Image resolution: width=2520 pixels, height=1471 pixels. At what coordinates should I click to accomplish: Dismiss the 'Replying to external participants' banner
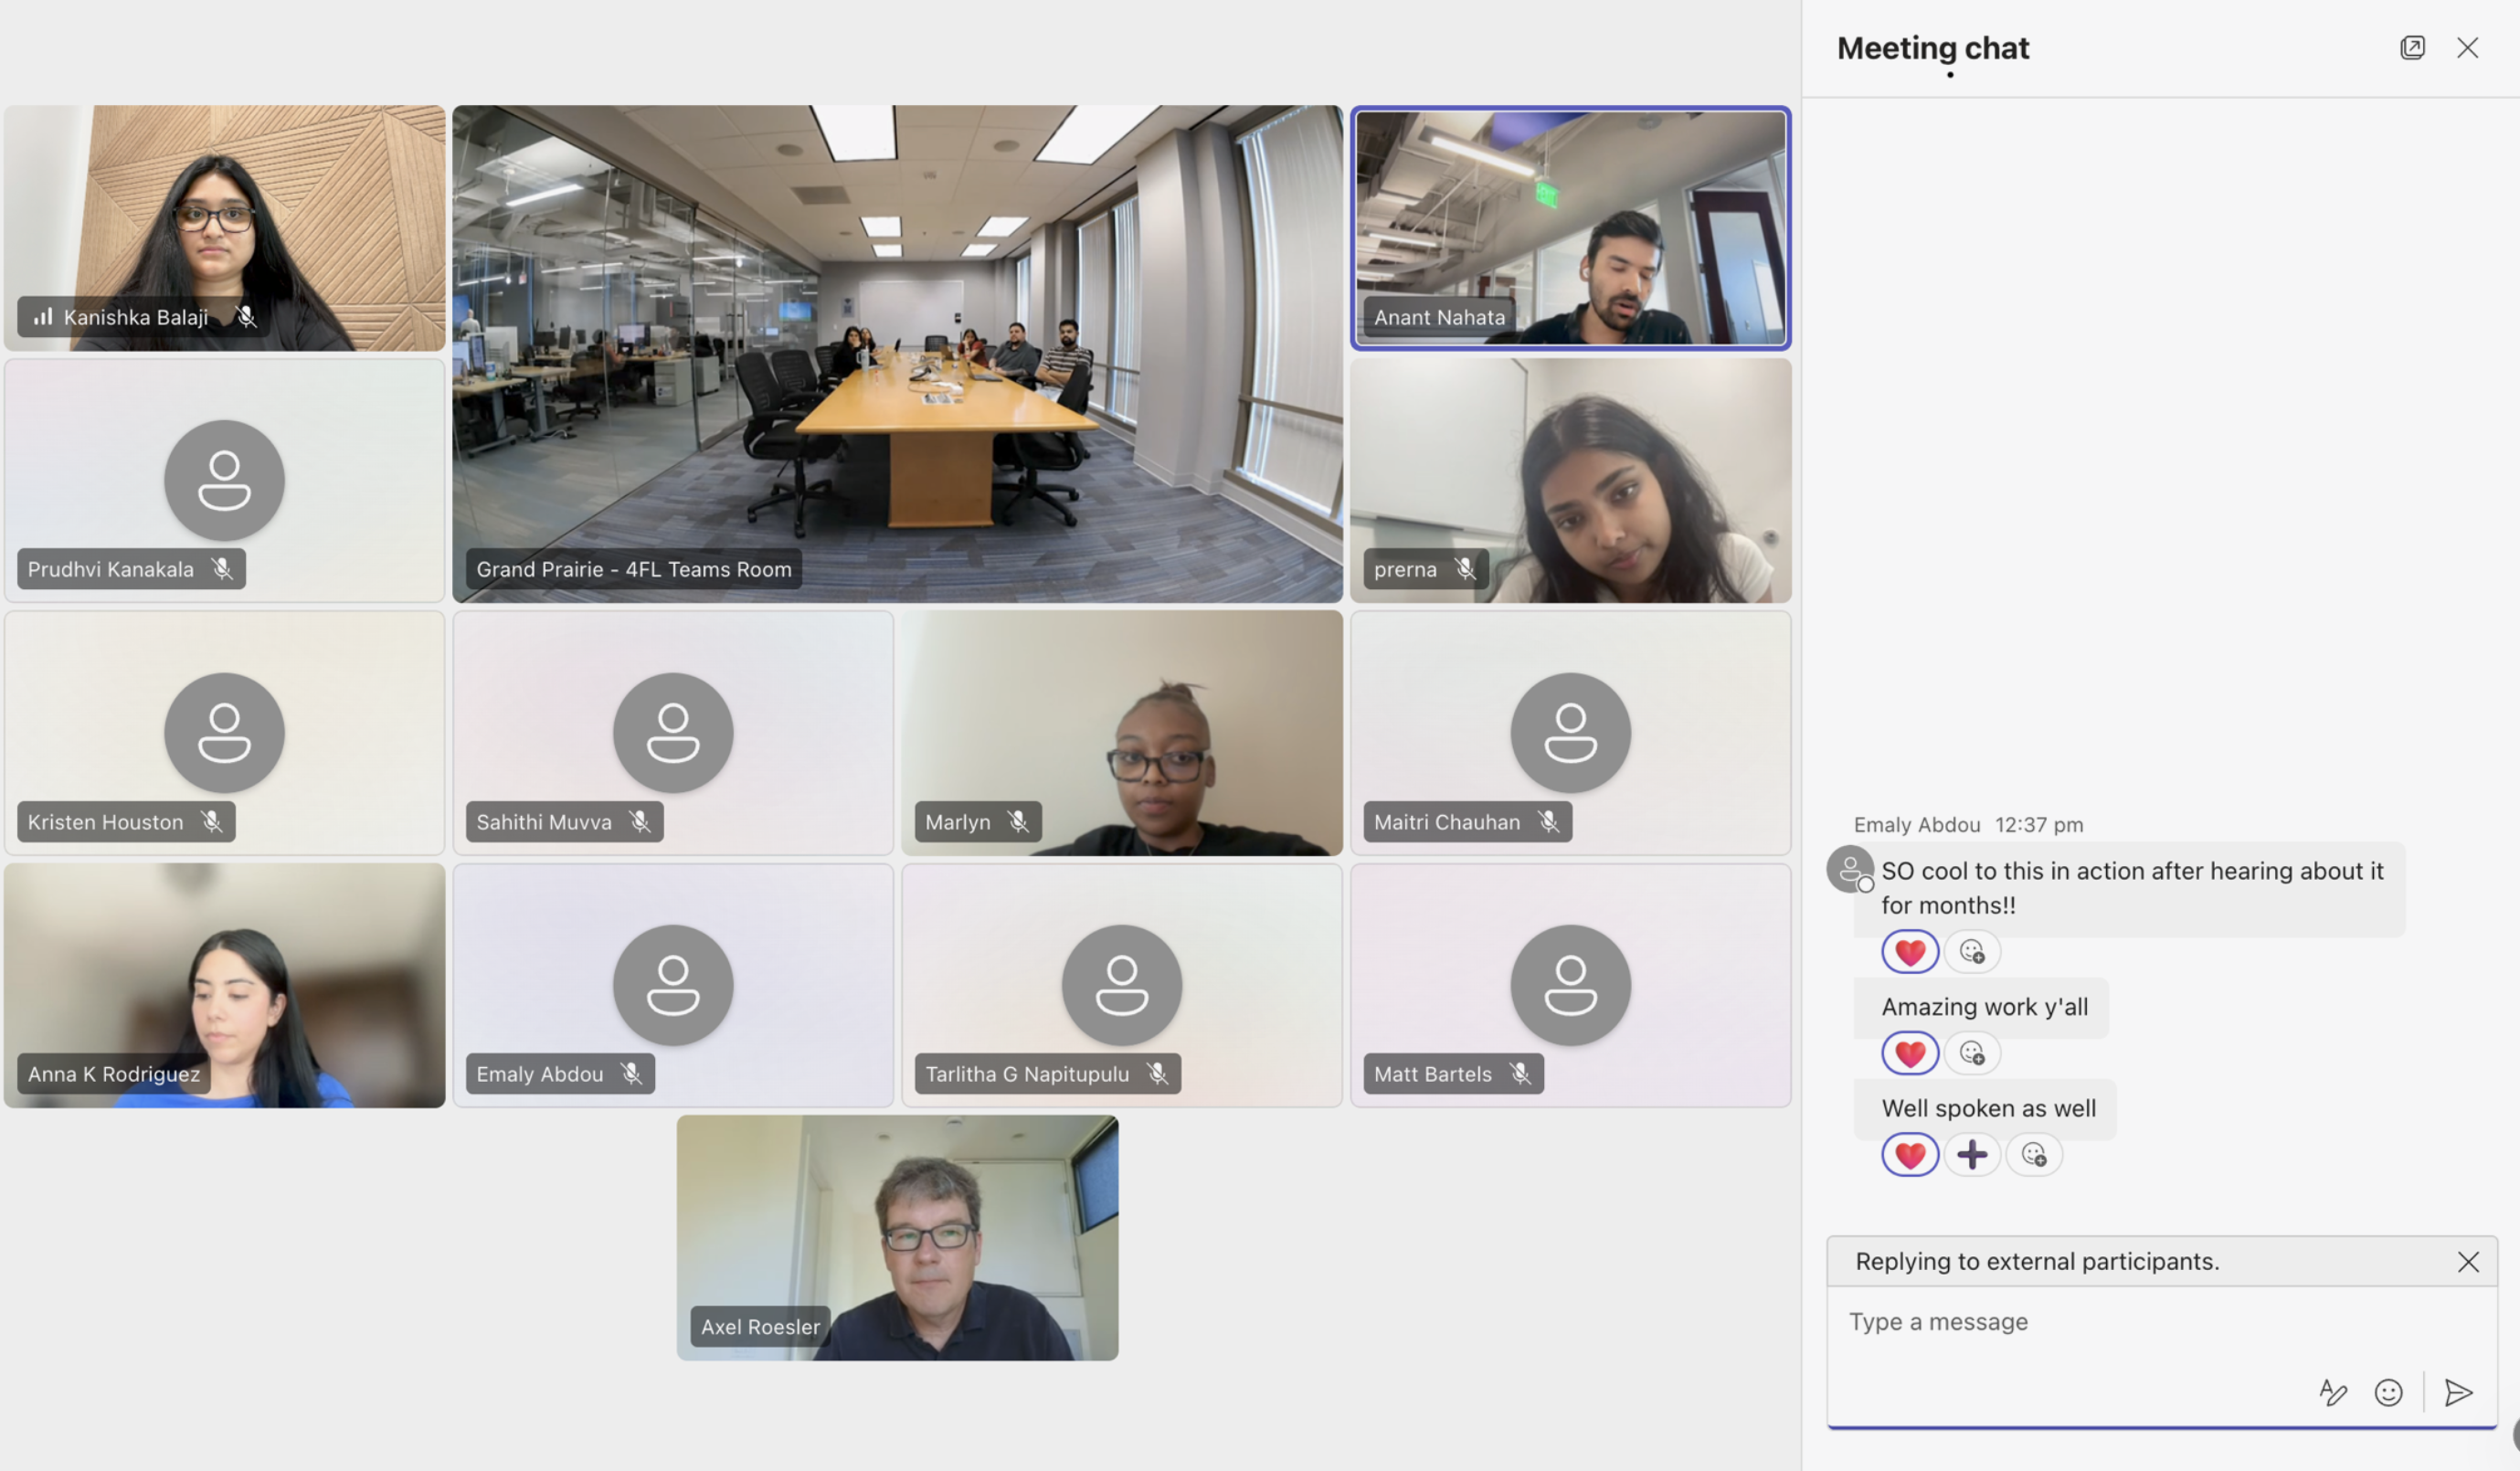click(2467, 1261)
